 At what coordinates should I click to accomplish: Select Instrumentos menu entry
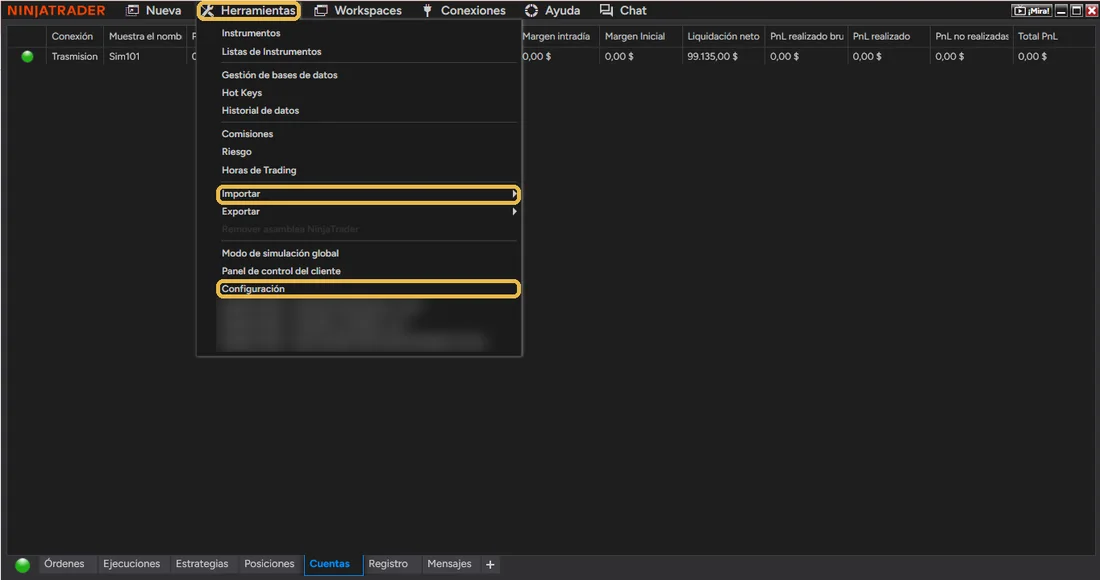pos(250,33)
